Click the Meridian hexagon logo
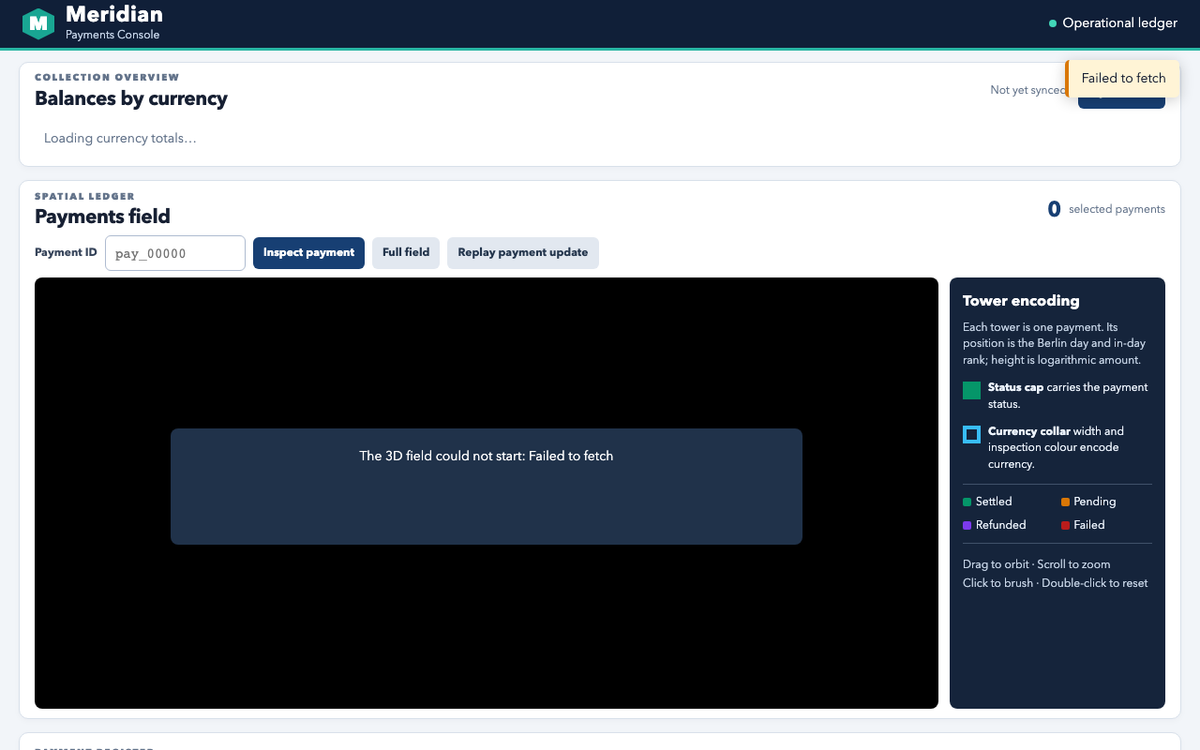Image resolution: width=1200 pixels, height=750 pixels. click(38, 23)
